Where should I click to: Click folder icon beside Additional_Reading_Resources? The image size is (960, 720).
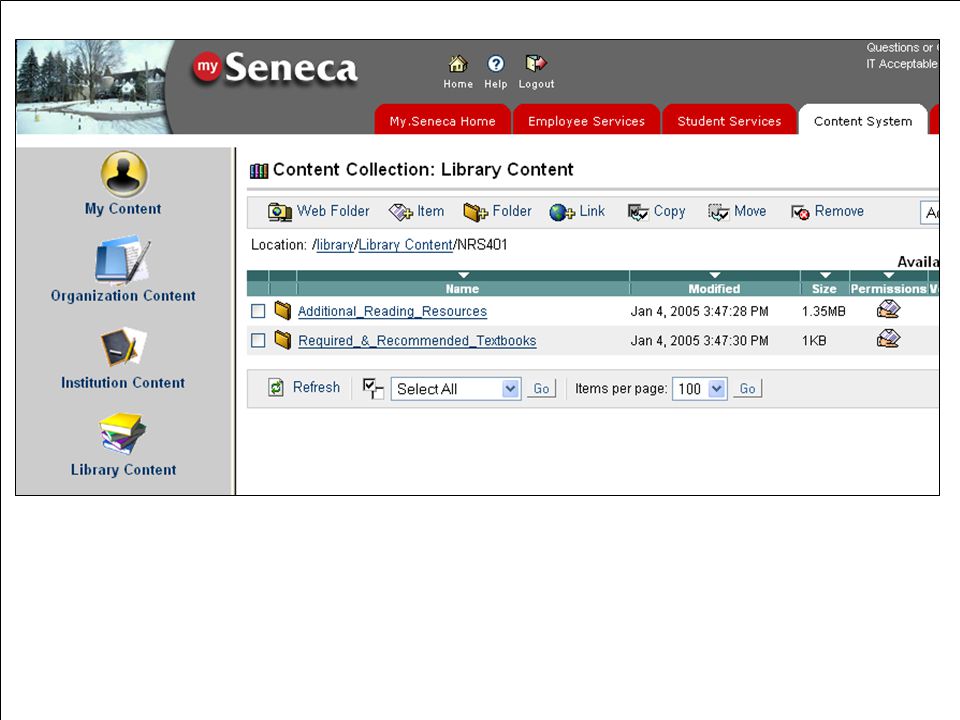[282, 310]
